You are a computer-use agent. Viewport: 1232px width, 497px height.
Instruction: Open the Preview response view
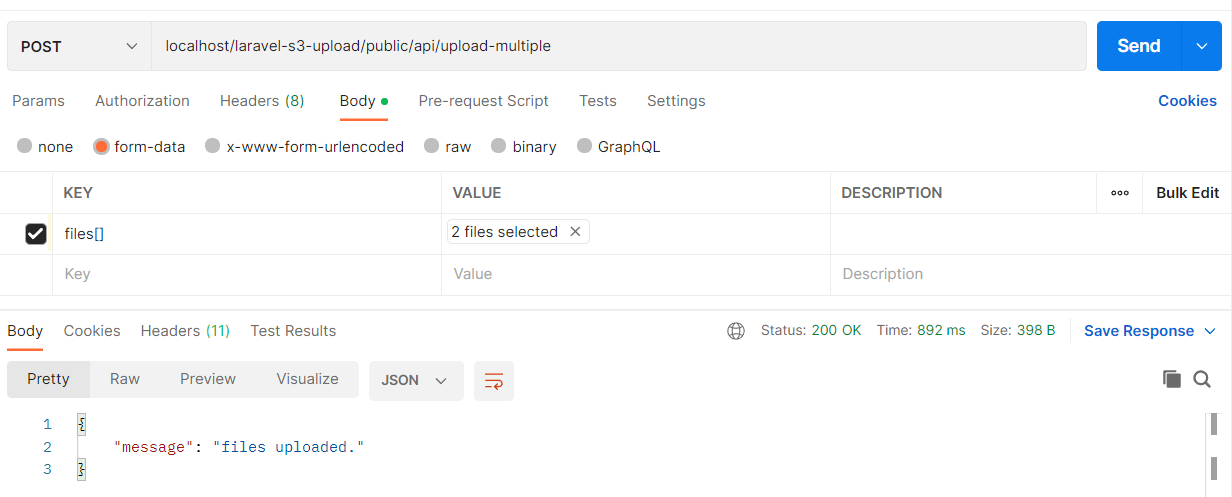(208, 379)
